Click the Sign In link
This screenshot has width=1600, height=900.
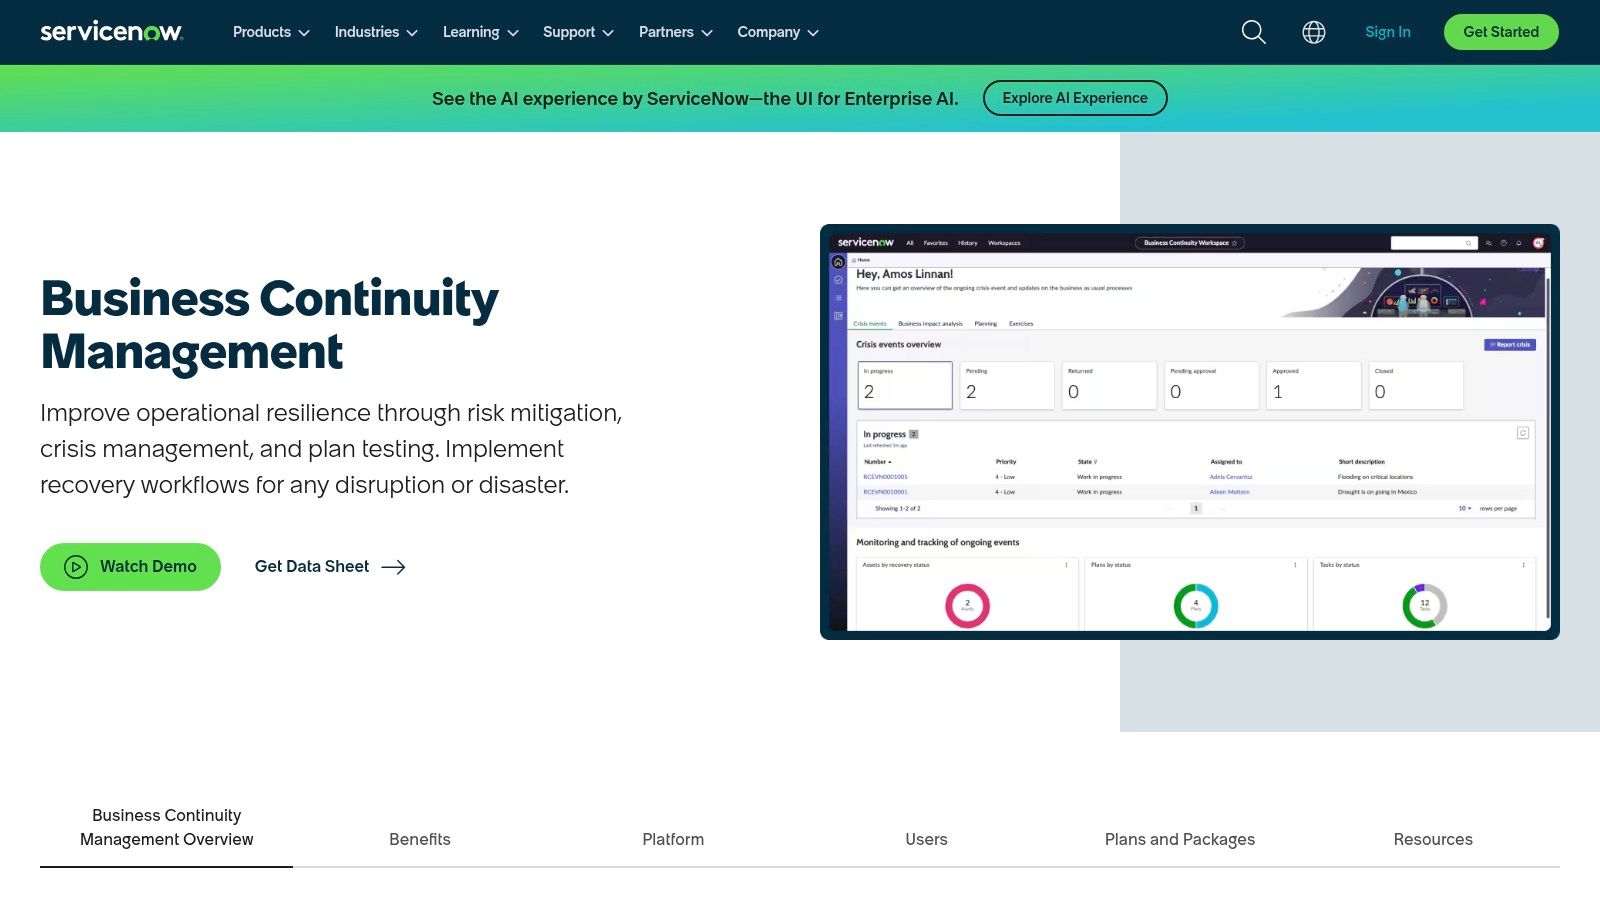click(1387, 32)
